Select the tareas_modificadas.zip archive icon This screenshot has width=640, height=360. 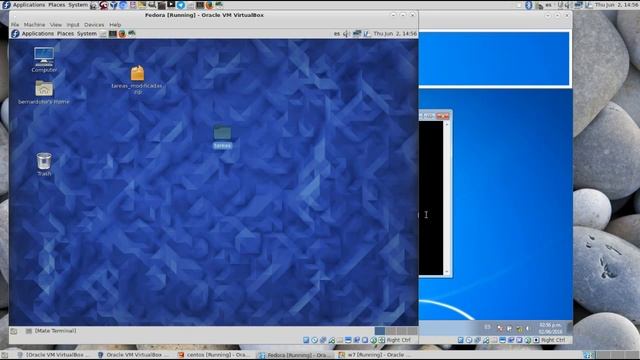pyautogui.click(x=138, y=80)
